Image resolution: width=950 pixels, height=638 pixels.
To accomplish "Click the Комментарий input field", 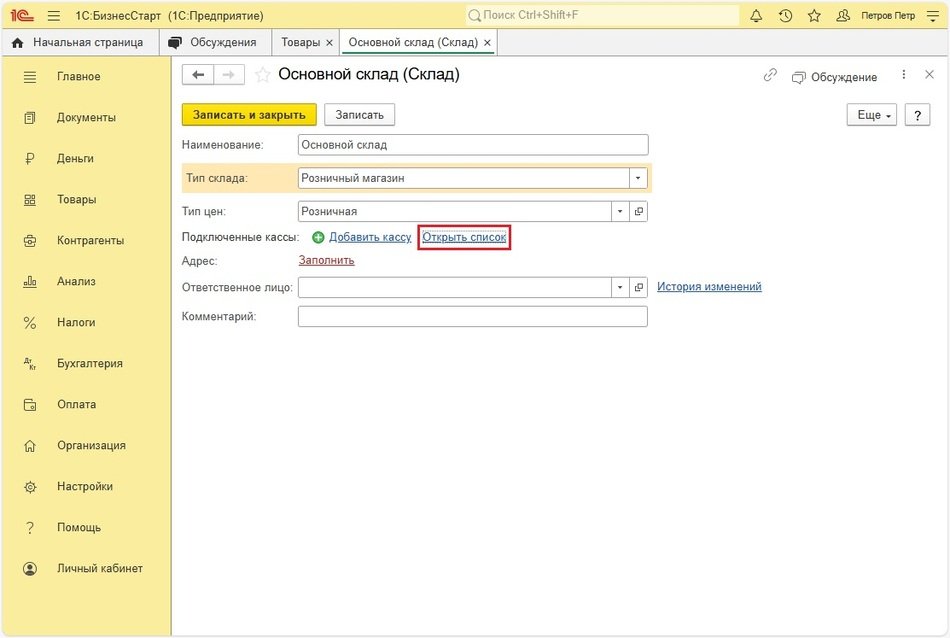I will 472,317.
